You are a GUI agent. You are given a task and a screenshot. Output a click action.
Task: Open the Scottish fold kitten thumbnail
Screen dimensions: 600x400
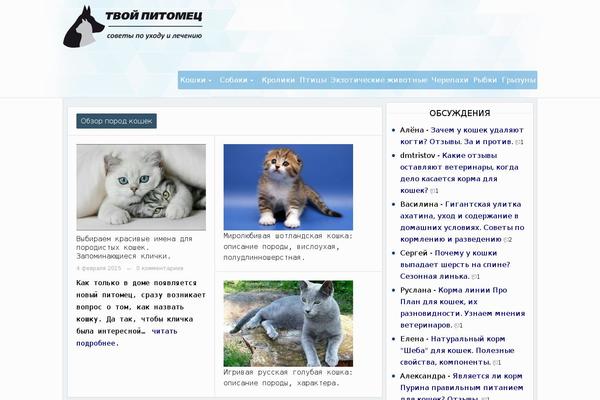pos(288,187)
